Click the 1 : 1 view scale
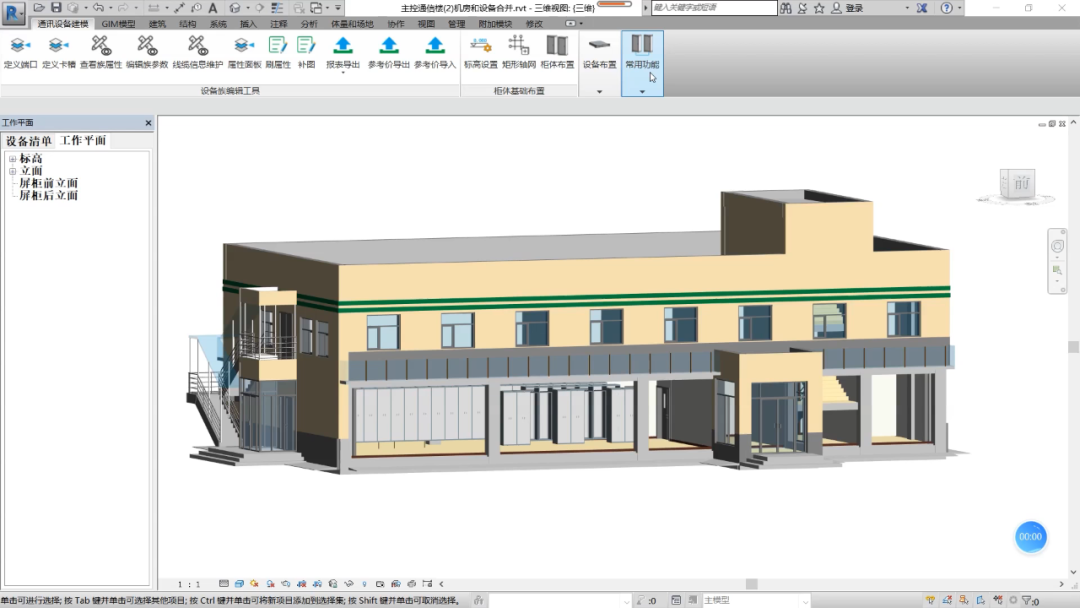The height and width of the screenshot is (608, 1080). point(189,584)
